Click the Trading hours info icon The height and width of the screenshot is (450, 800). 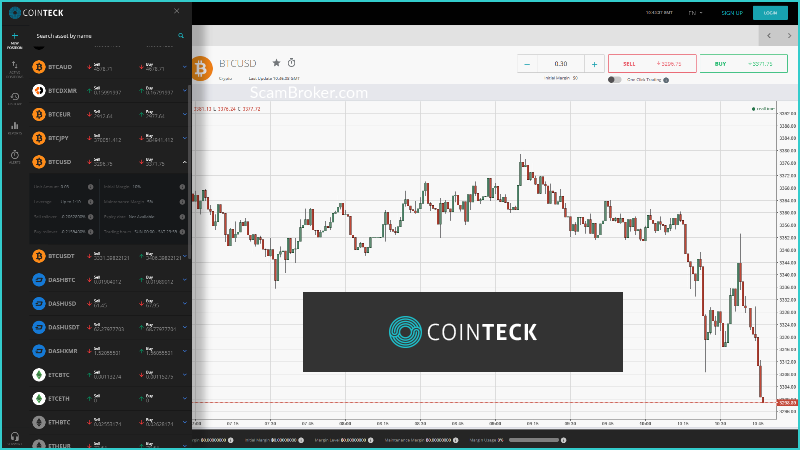182,232
